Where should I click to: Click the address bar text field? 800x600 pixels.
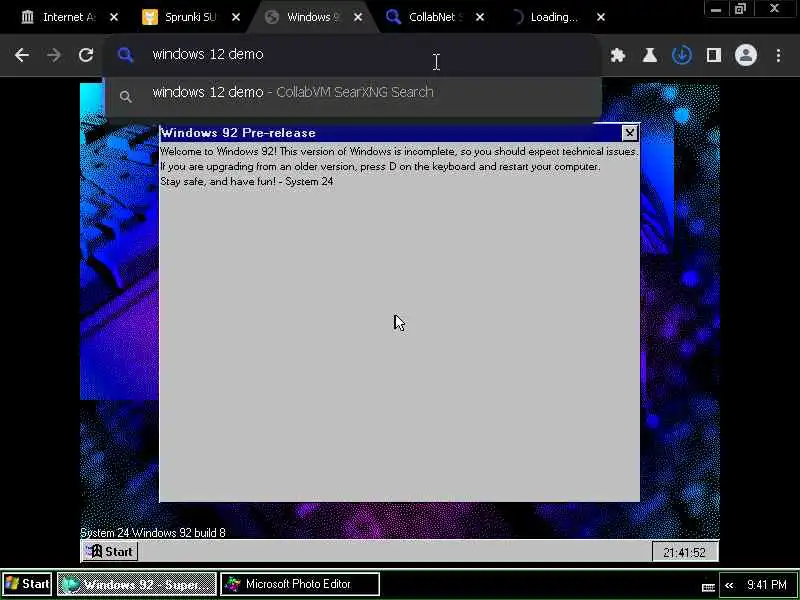click(x=352, y=55)
